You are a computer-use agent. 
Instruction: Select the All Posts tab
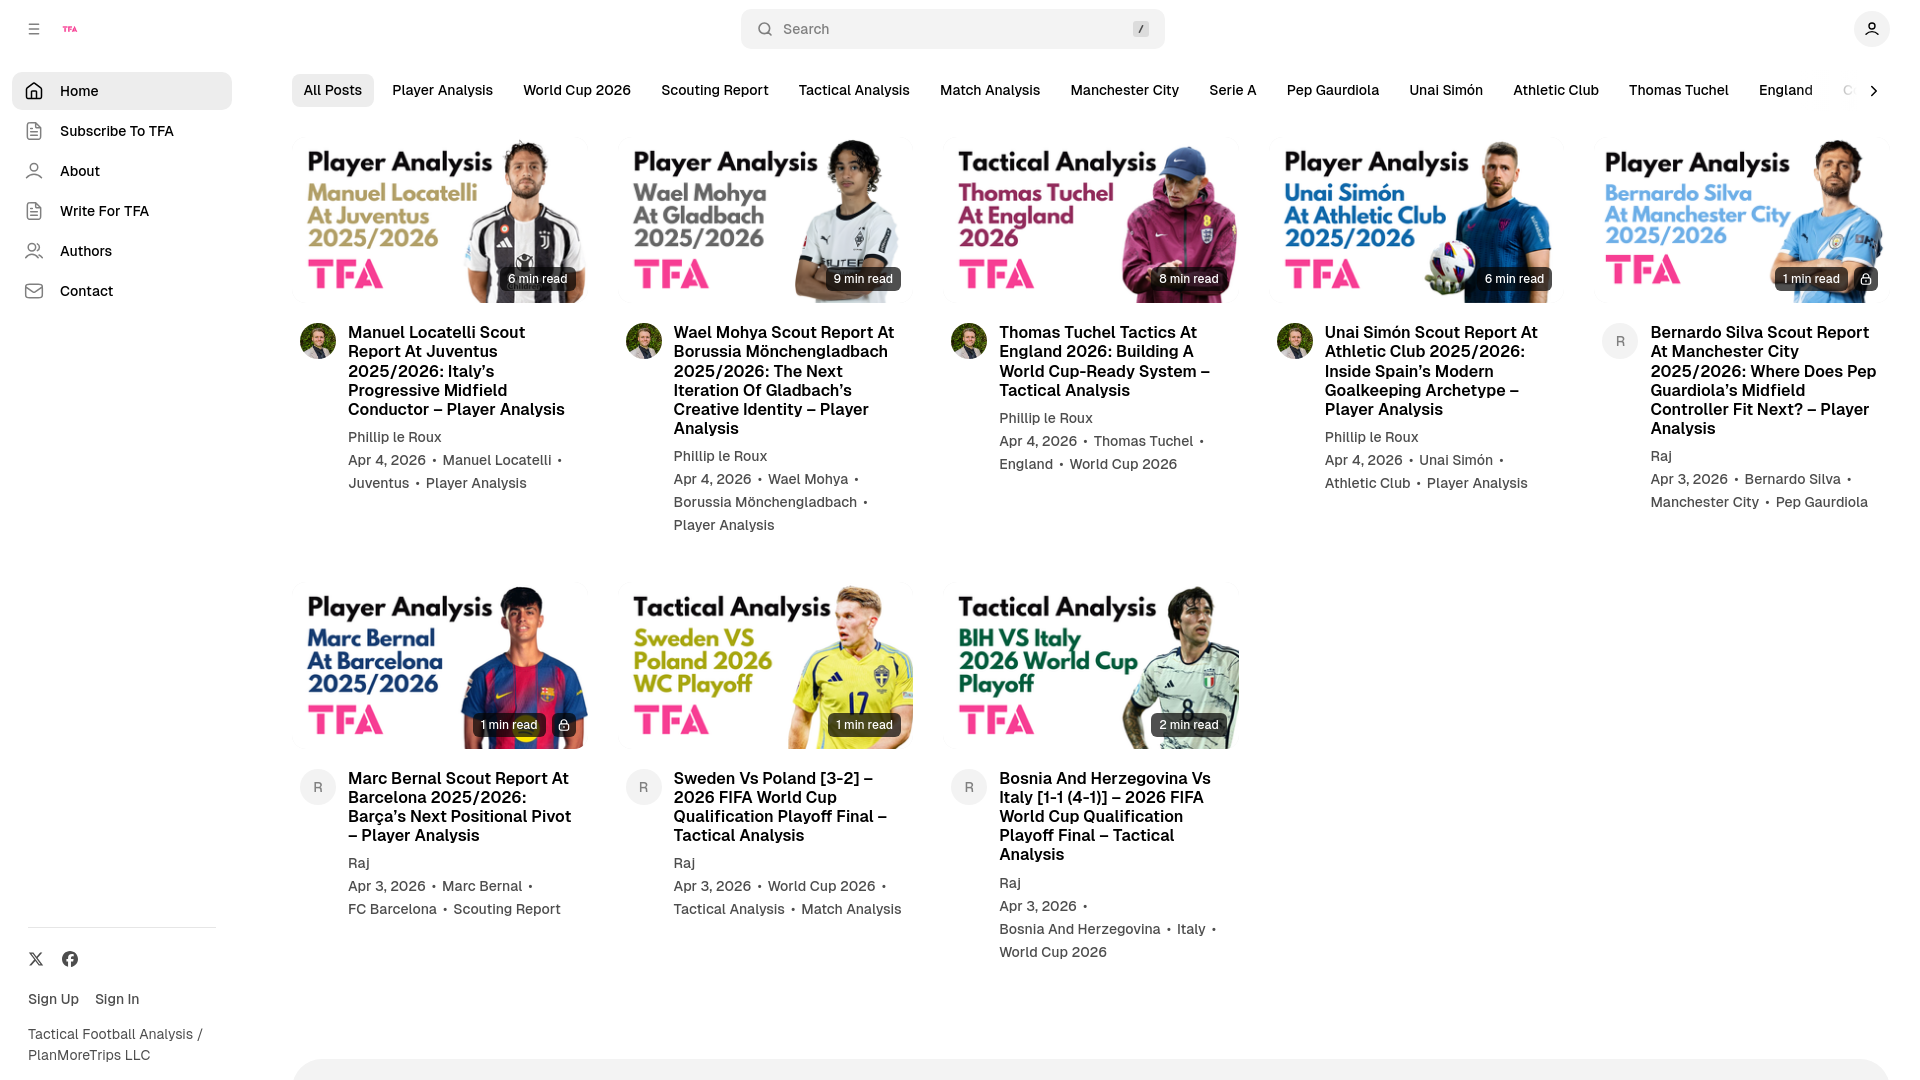click(x=333, y=90)
